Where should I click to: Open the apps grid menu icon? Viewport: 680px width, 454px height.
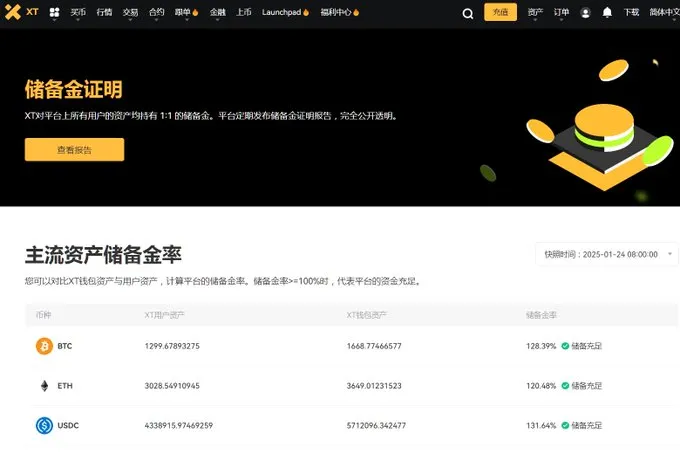54,13
